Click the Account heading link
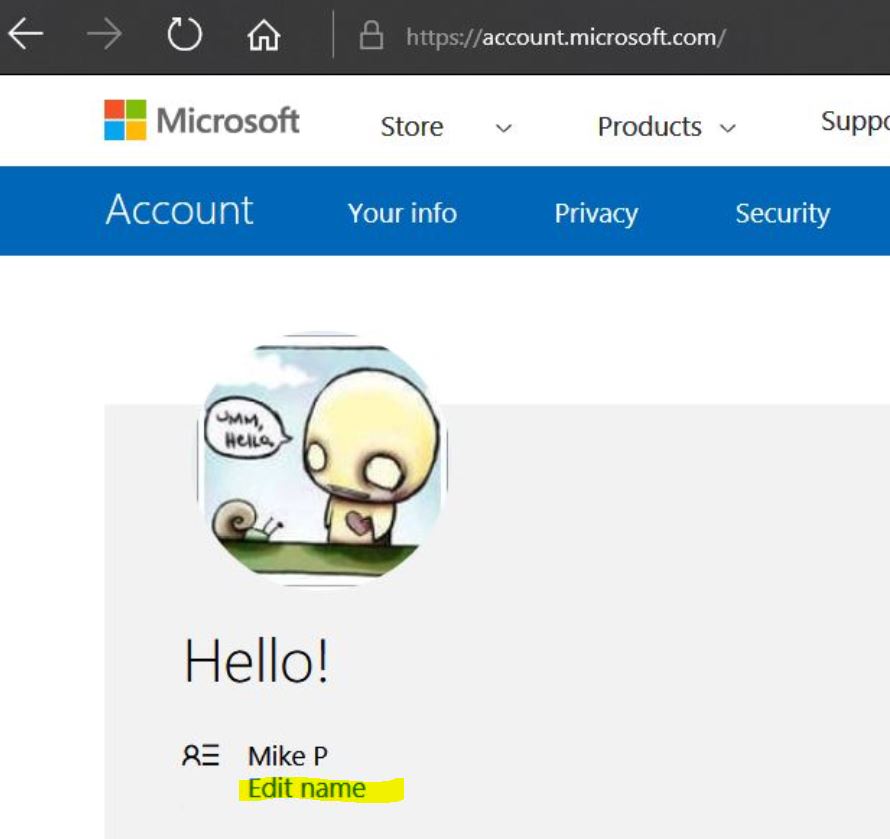 179,210
